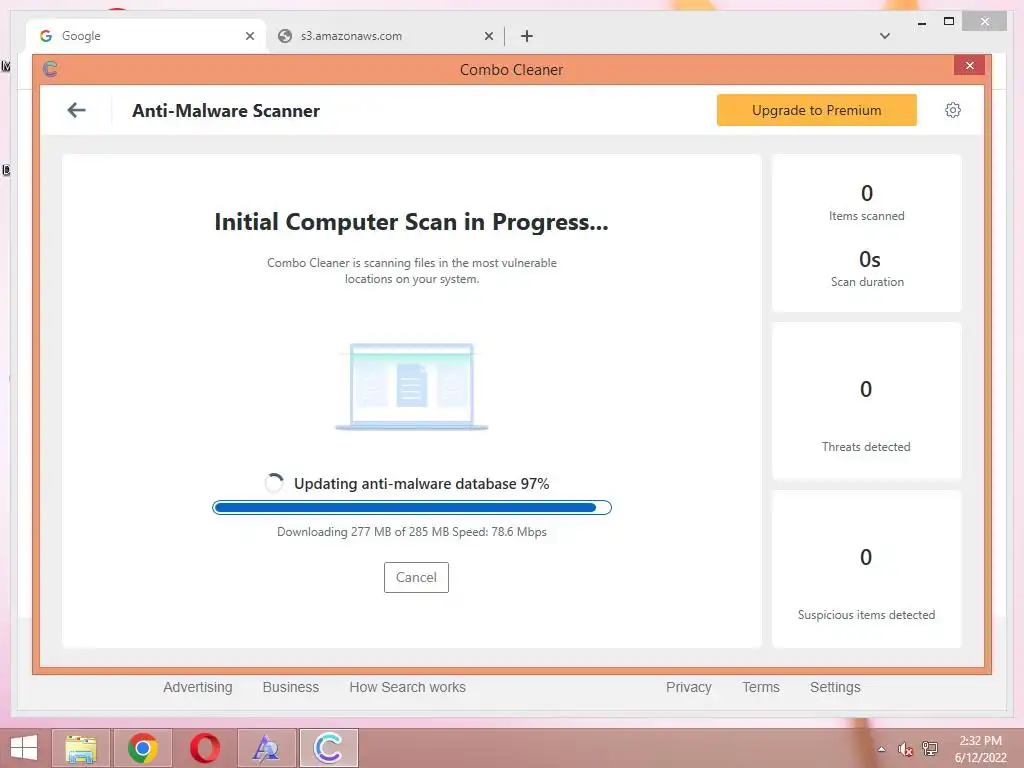Switch to the s3.amazonaws.com tab
1024x768 pixels.
pyautogui.click(x=383, y=36)
